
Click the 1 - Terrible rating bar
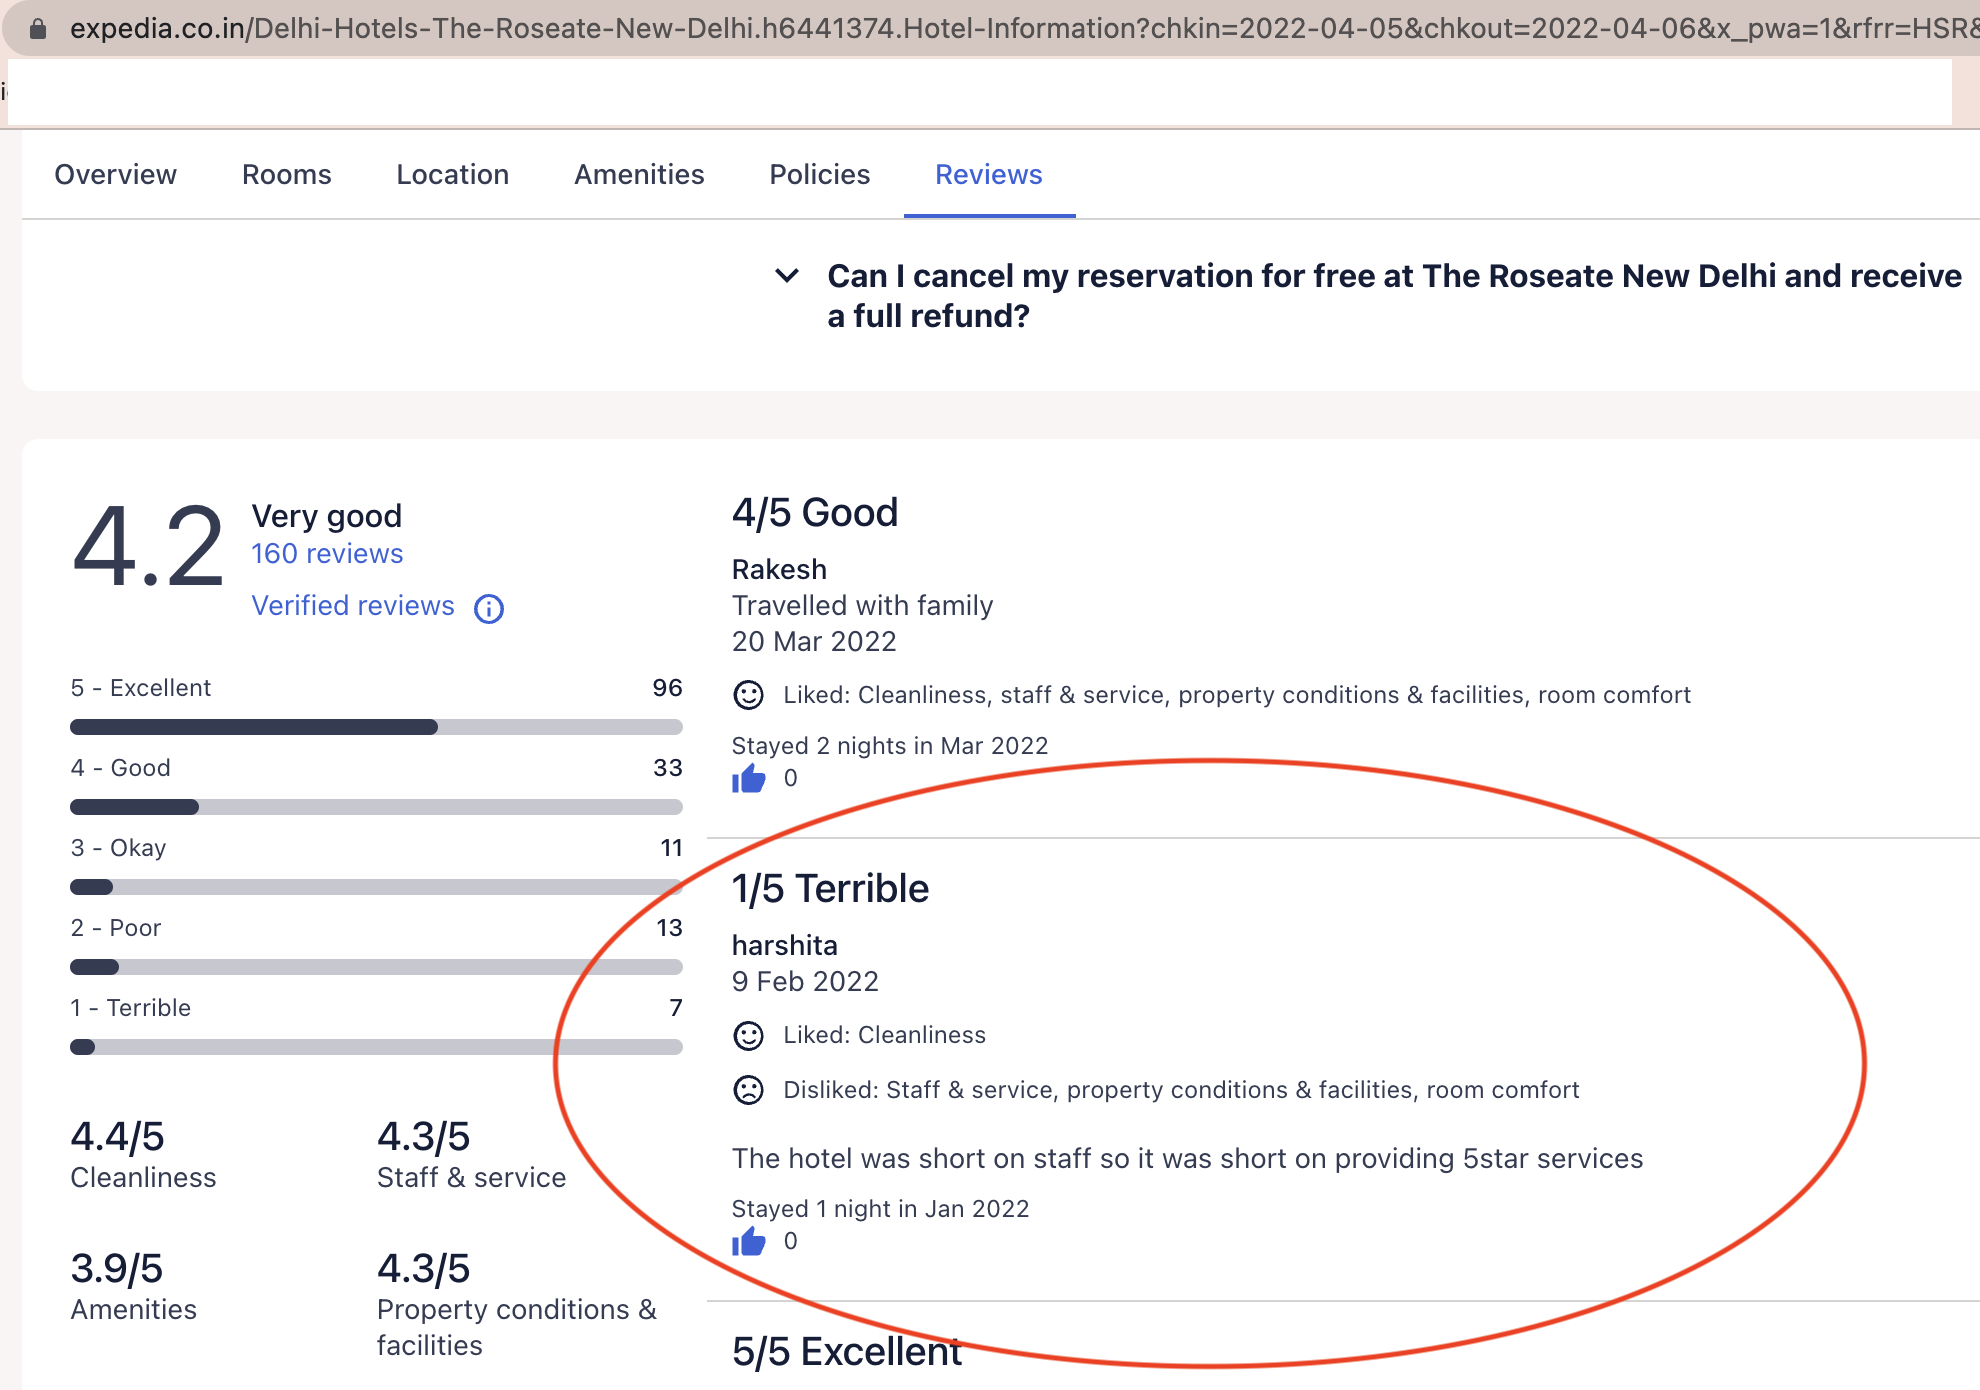tap(376, 1047)
